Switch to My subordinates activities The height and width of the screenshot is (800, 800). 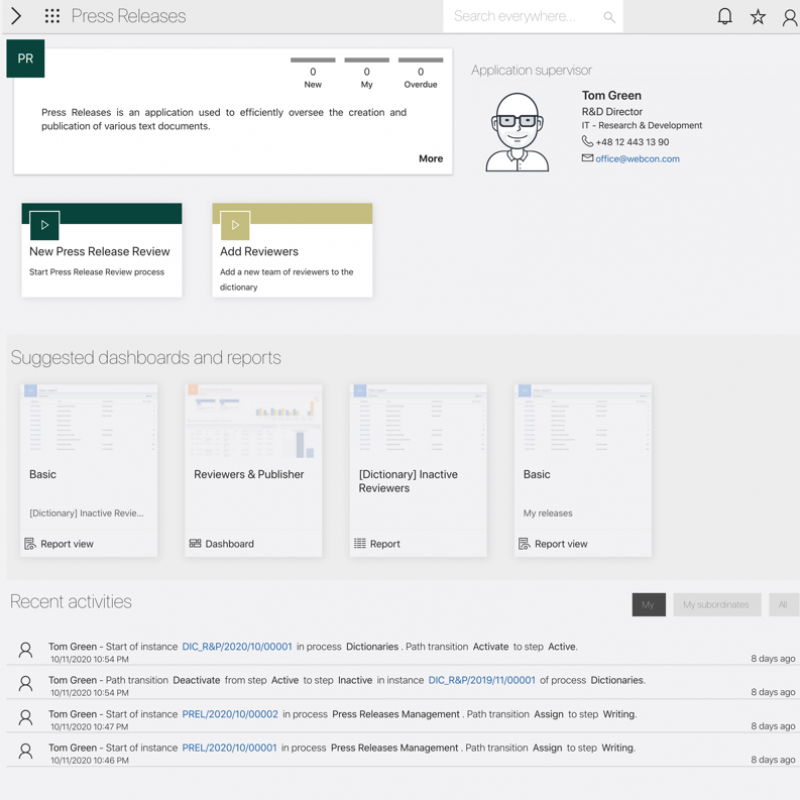point(716,605)
